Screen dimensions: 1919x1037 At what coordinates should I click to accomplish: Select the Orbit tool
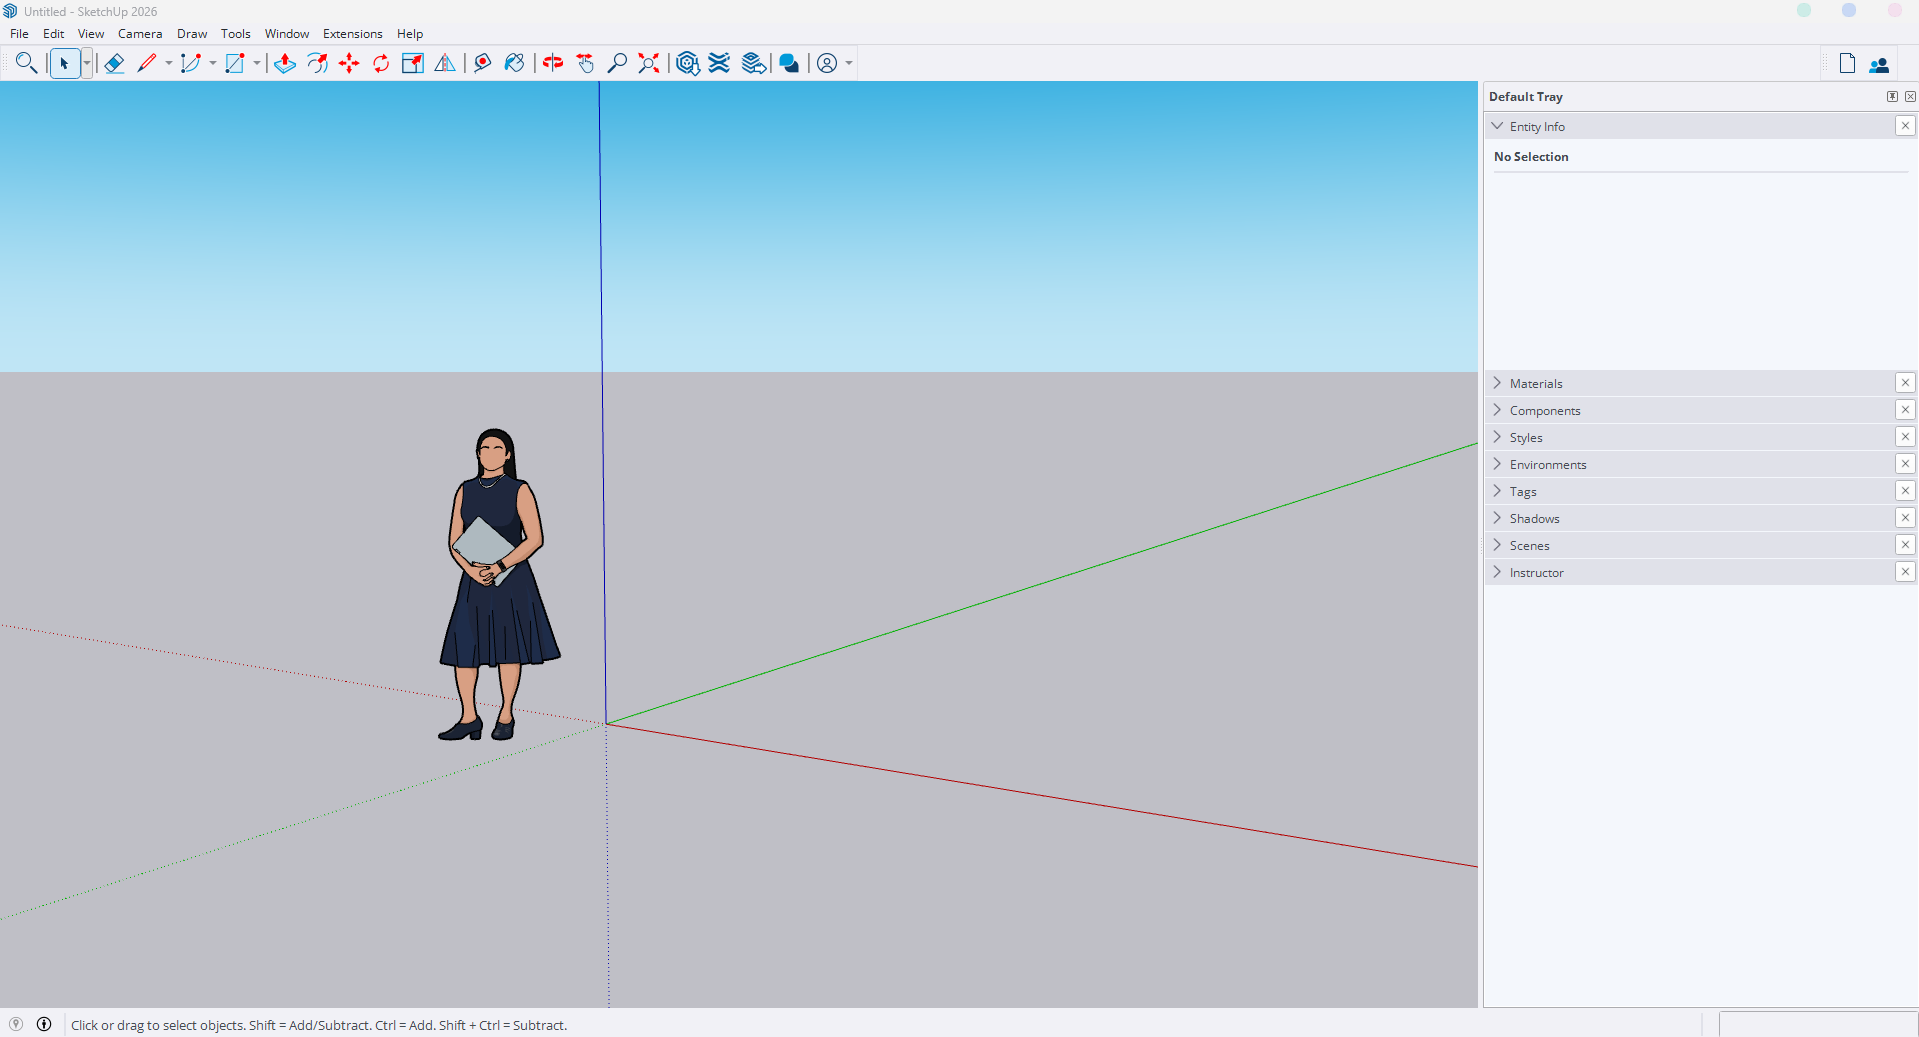pos(553,64)
